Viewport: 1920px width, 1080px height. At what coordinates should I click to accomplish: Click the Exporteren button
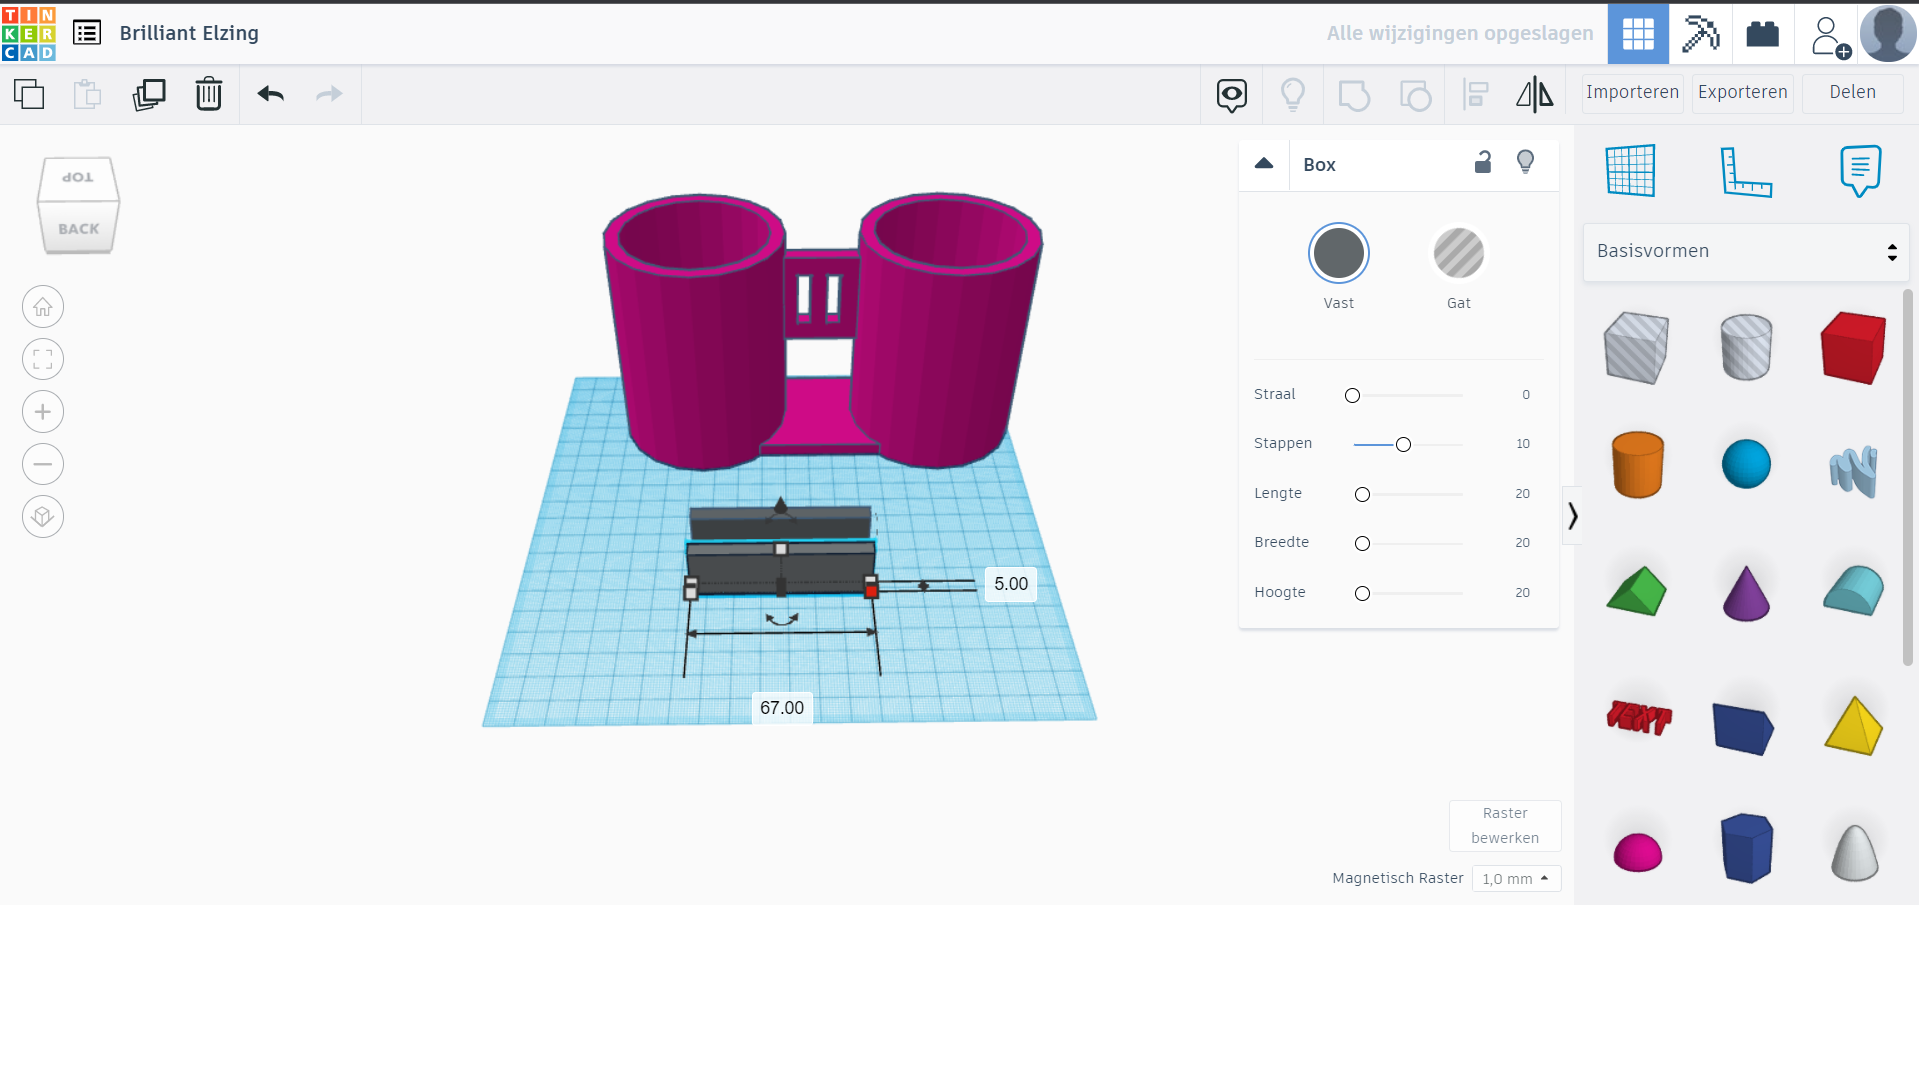click(1742, 92)
